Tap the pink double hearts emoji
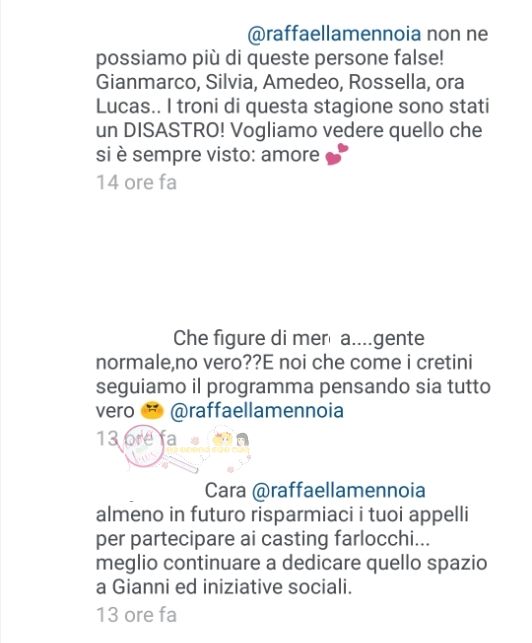This screenshot has width=532, height=643. pyautogui.click(x=336, y=155)
